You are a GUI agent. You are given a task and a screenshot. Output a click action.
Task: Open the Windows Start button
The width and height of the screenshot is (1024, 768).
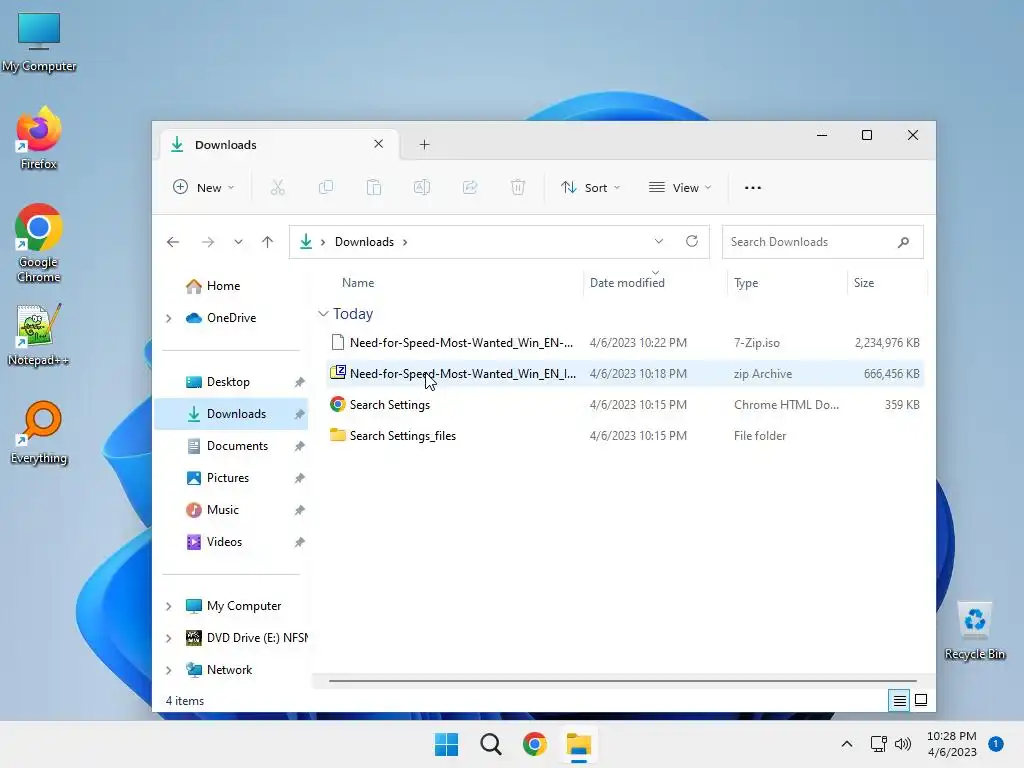tap(447, 744)
